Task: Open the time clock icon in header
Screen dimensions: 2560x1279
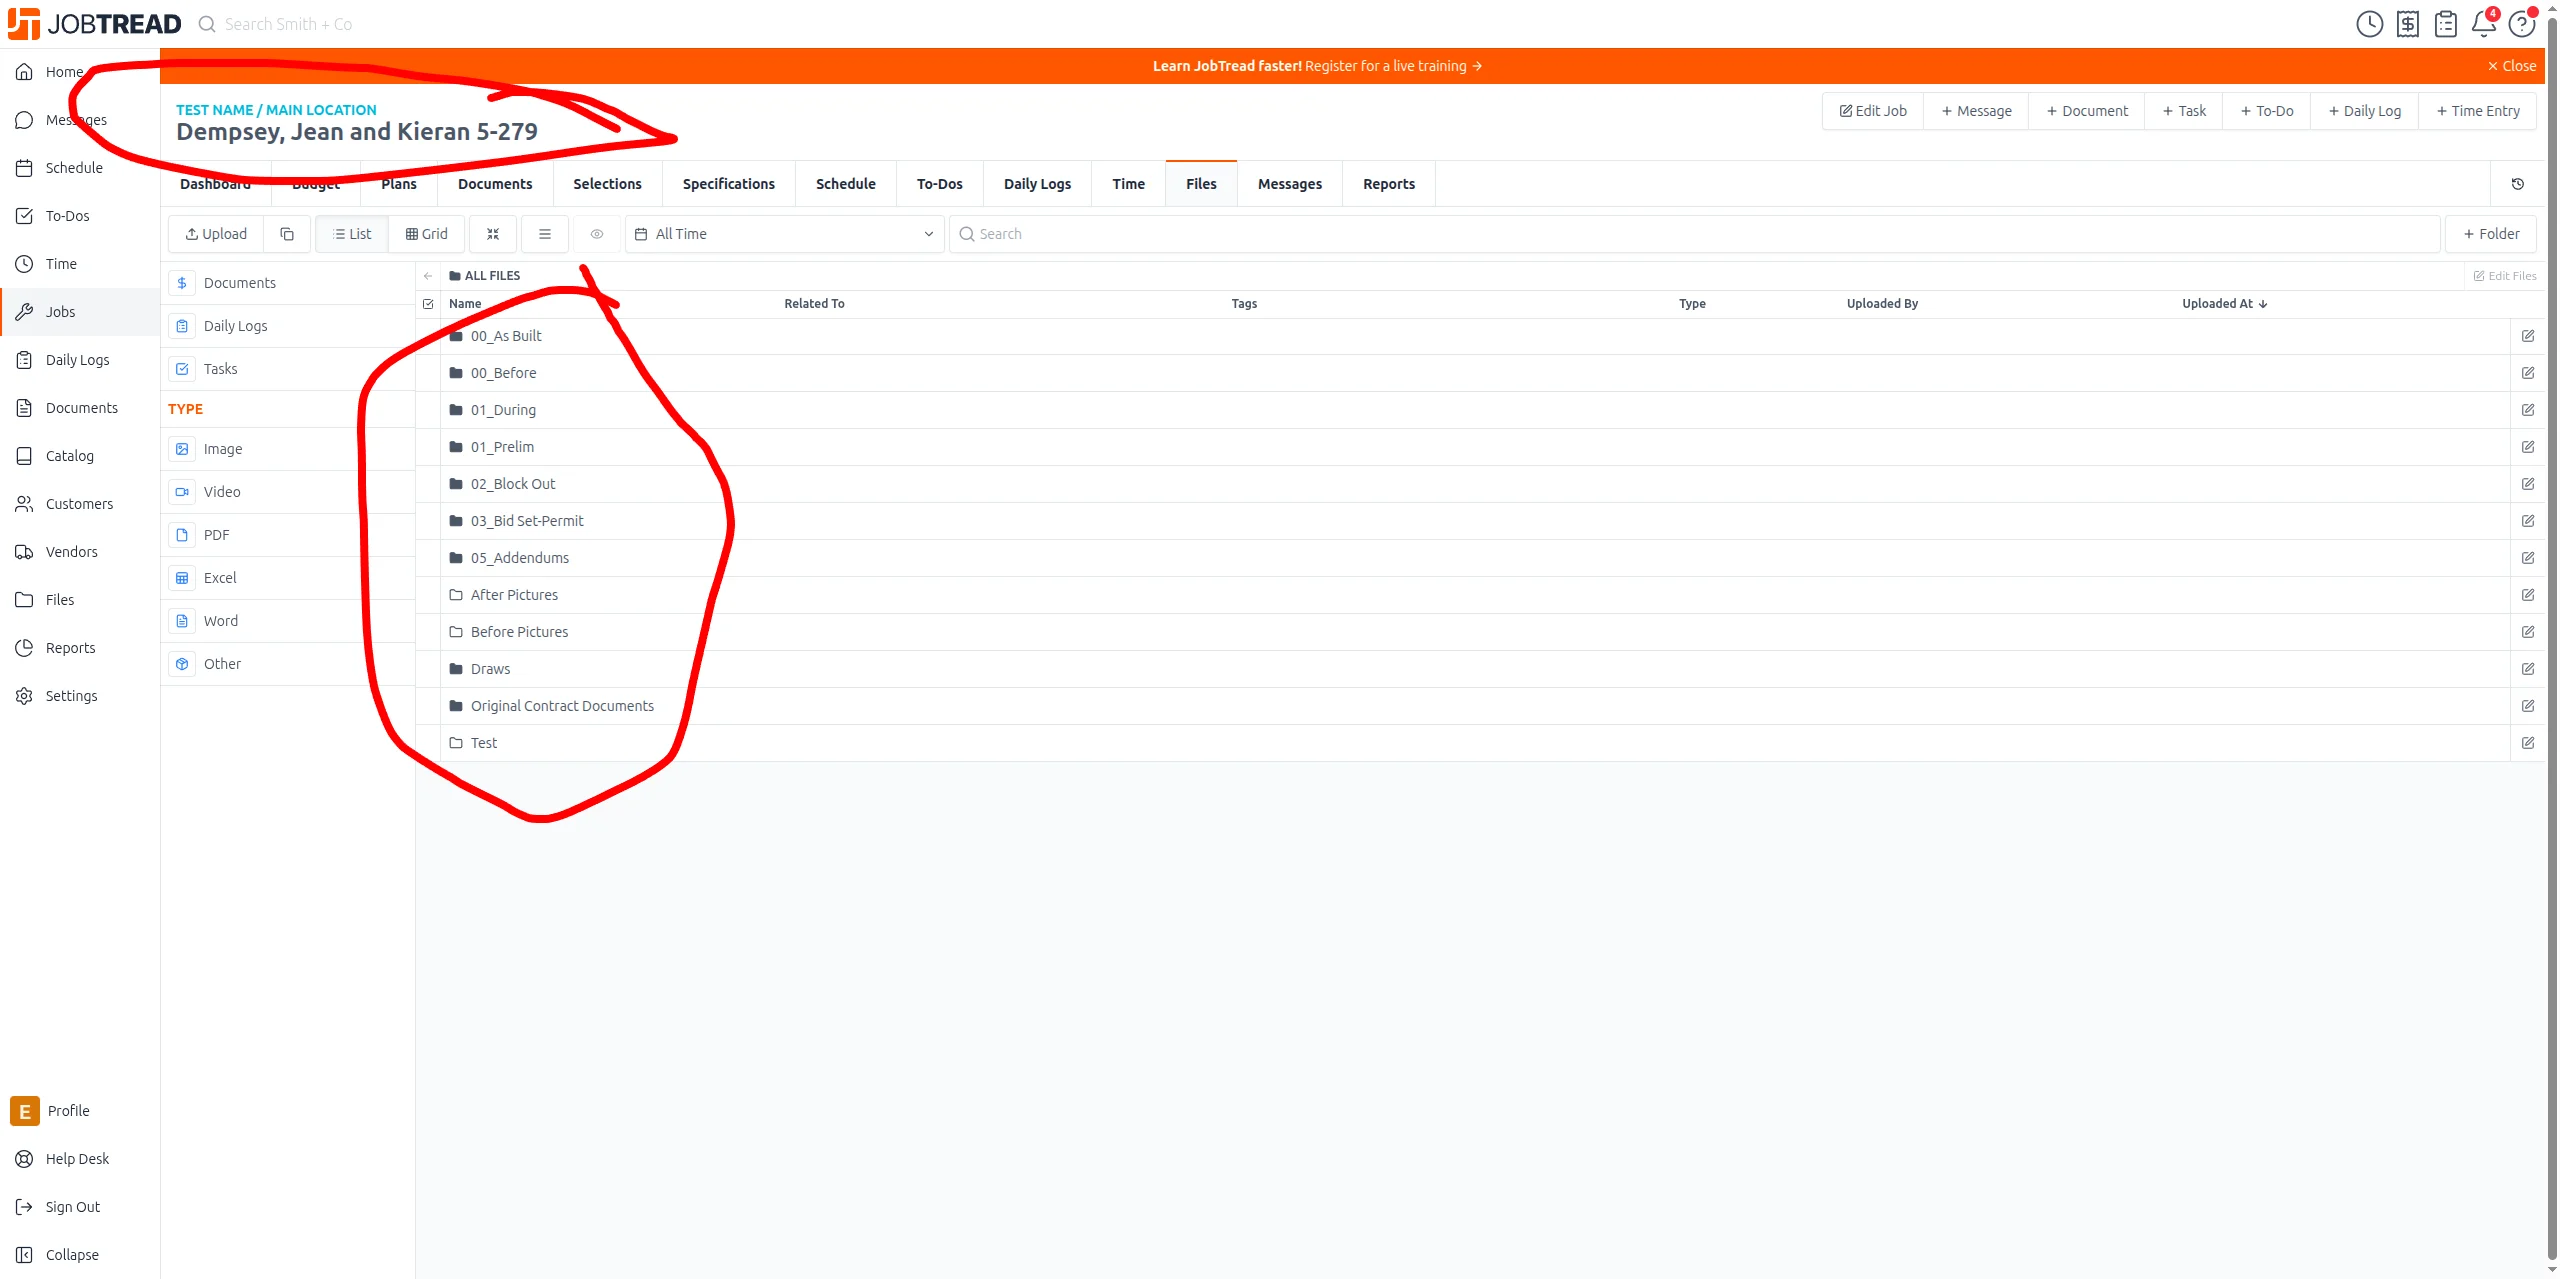Action: pyautogui.click(x=2369, y=24)
